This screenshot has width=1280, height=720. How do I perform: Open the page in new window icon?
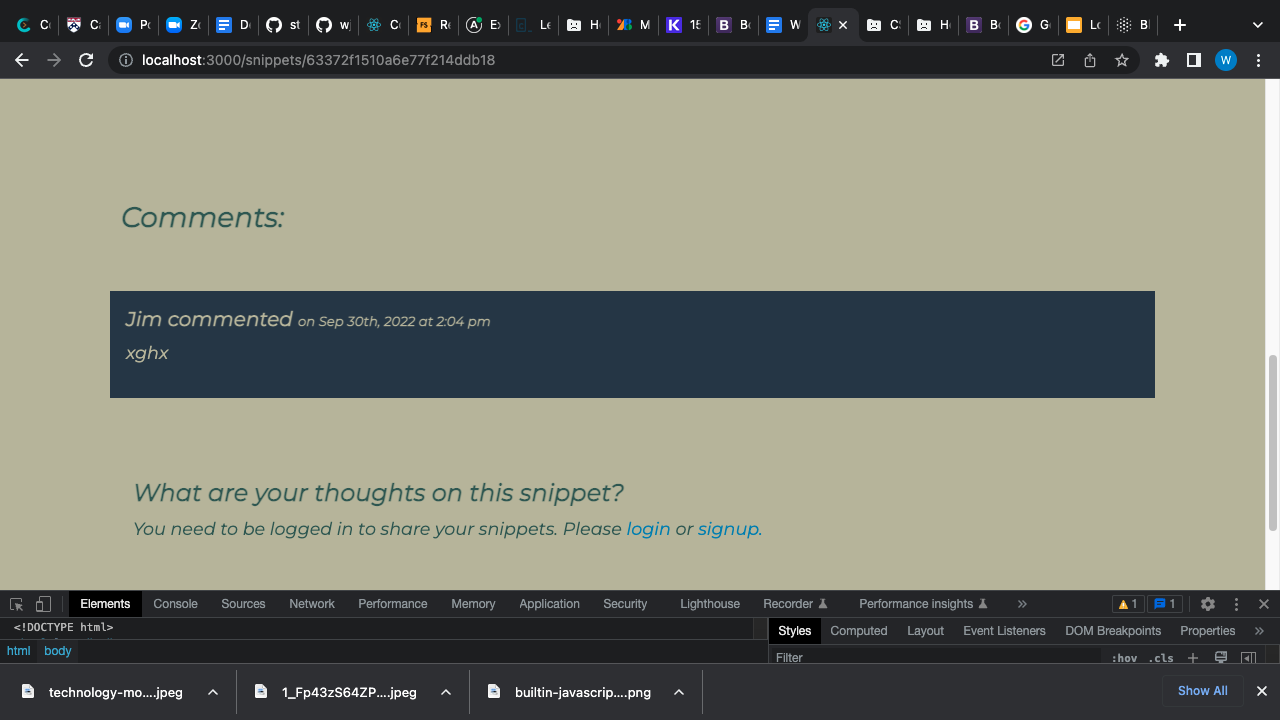click(1058, 60)
